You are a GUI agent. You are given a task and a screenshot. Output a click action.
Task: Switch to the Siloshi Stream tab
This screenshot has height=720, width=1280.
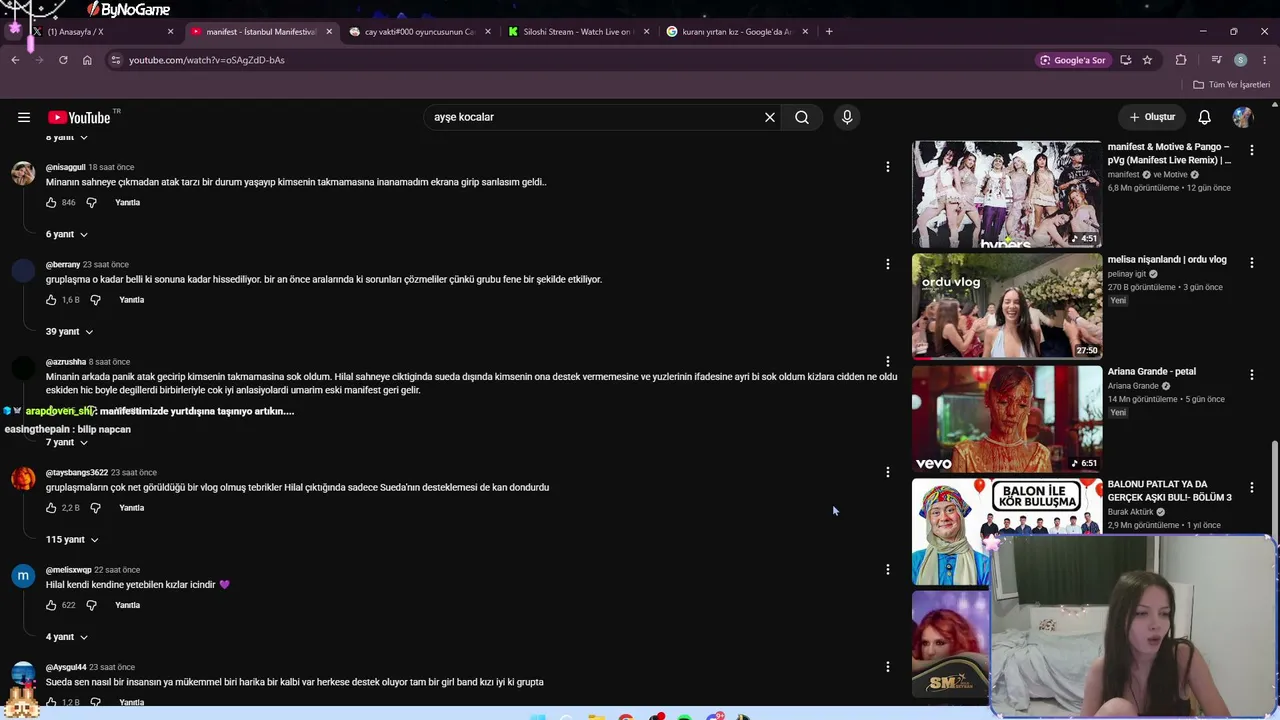(578, 32)
